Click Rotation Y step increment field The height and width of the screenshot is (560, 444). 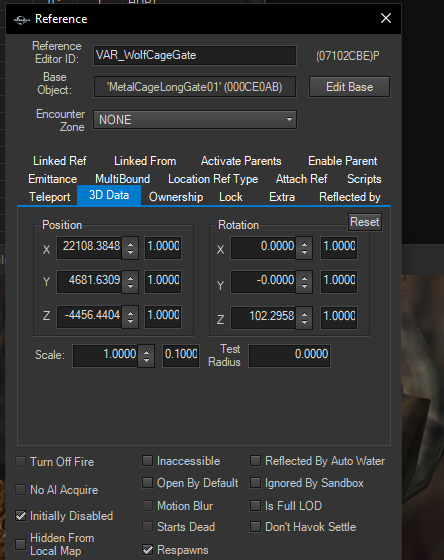coord(339,282)
